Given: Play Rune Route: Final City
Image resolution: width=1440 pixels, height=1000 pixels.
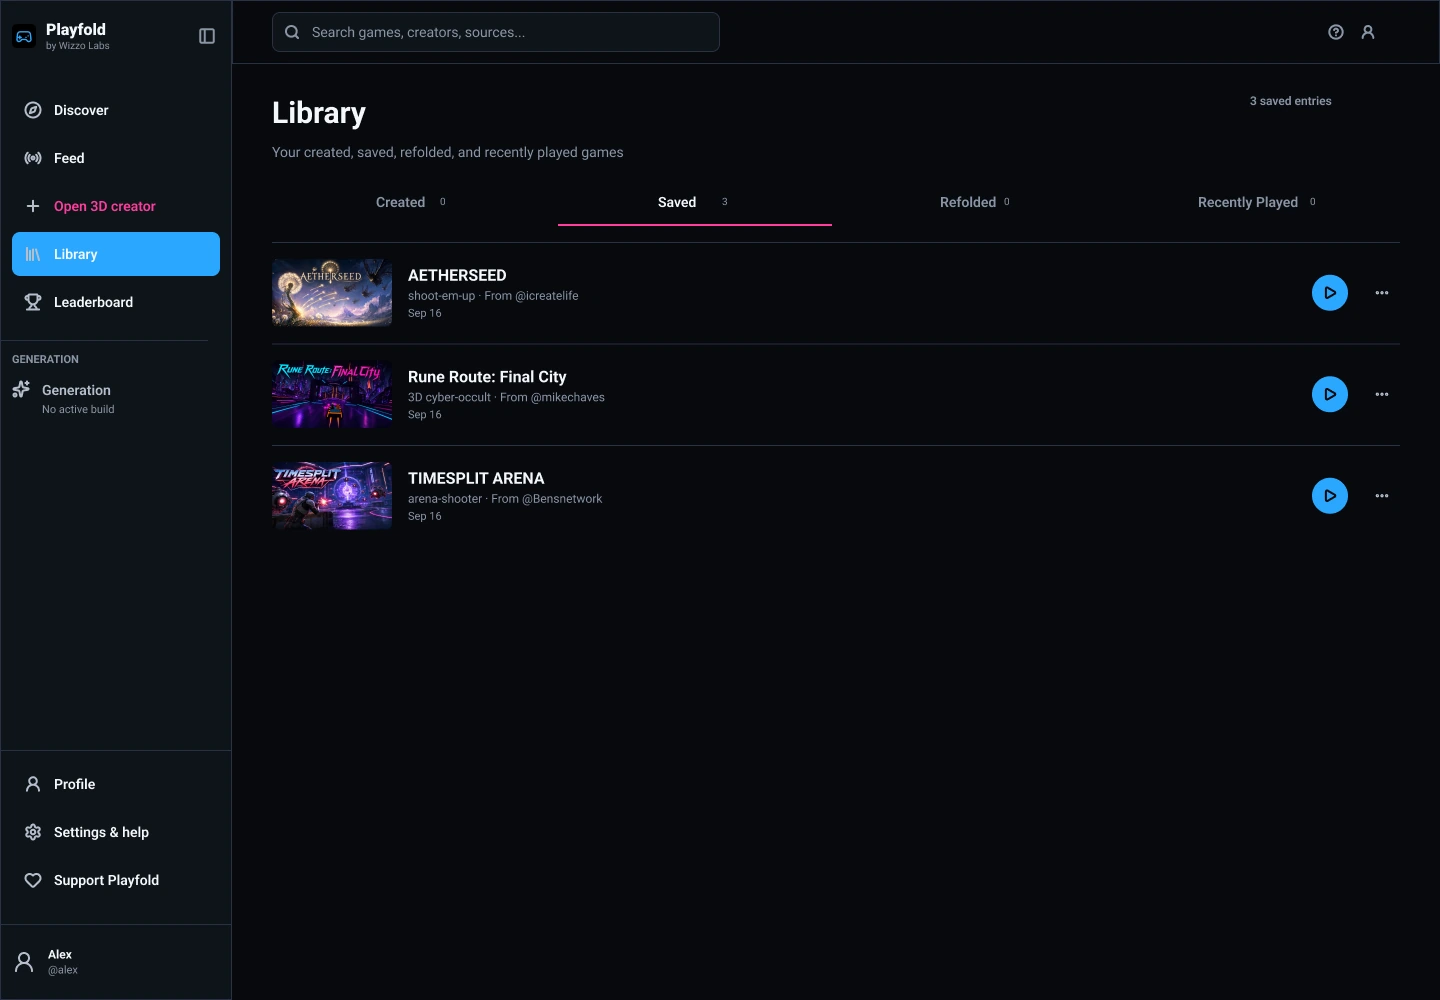Looking at the screenshot, I should tap(1330, 394).
